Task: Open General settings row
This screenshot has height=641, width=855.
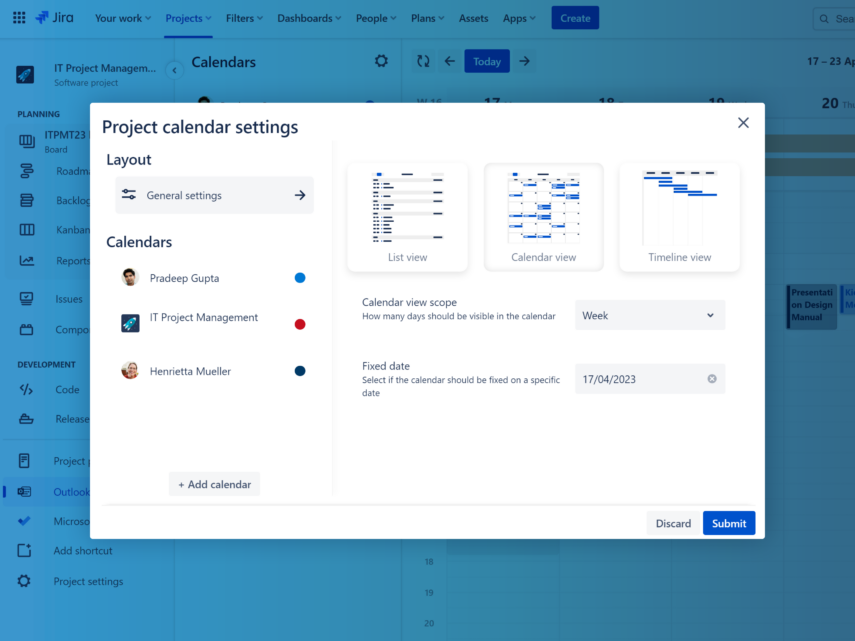Action: coord(214,195)
